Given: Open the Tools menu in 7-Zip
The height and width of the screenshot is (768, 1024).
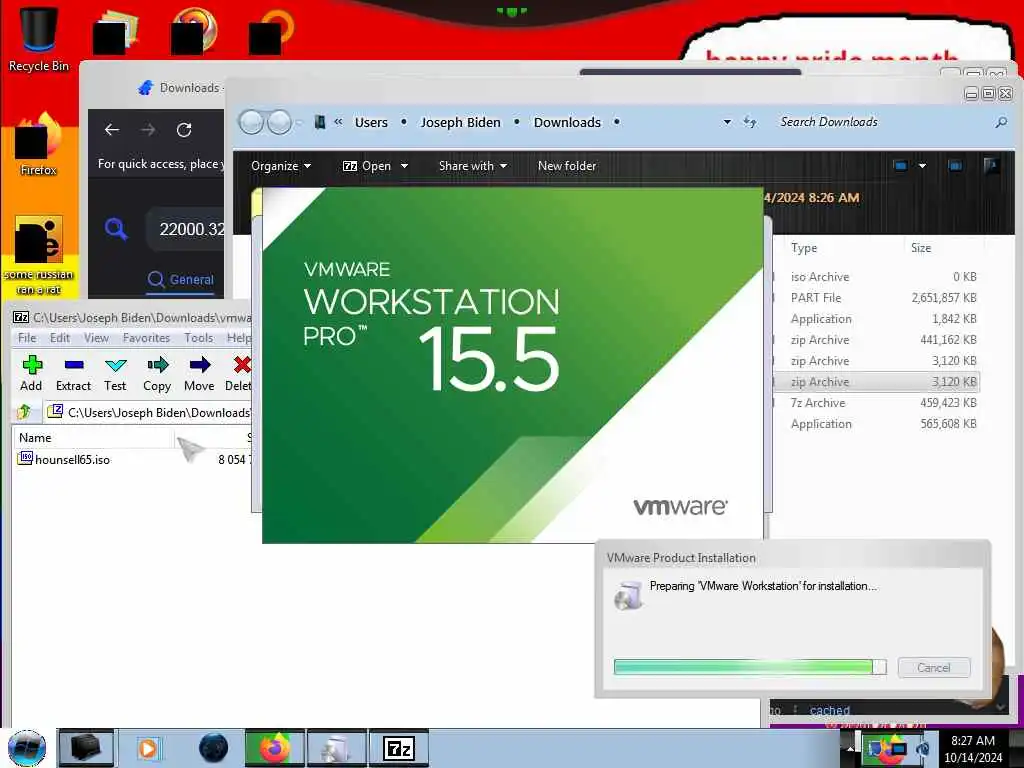Looking at the screenshot, I should click(199, 338).
